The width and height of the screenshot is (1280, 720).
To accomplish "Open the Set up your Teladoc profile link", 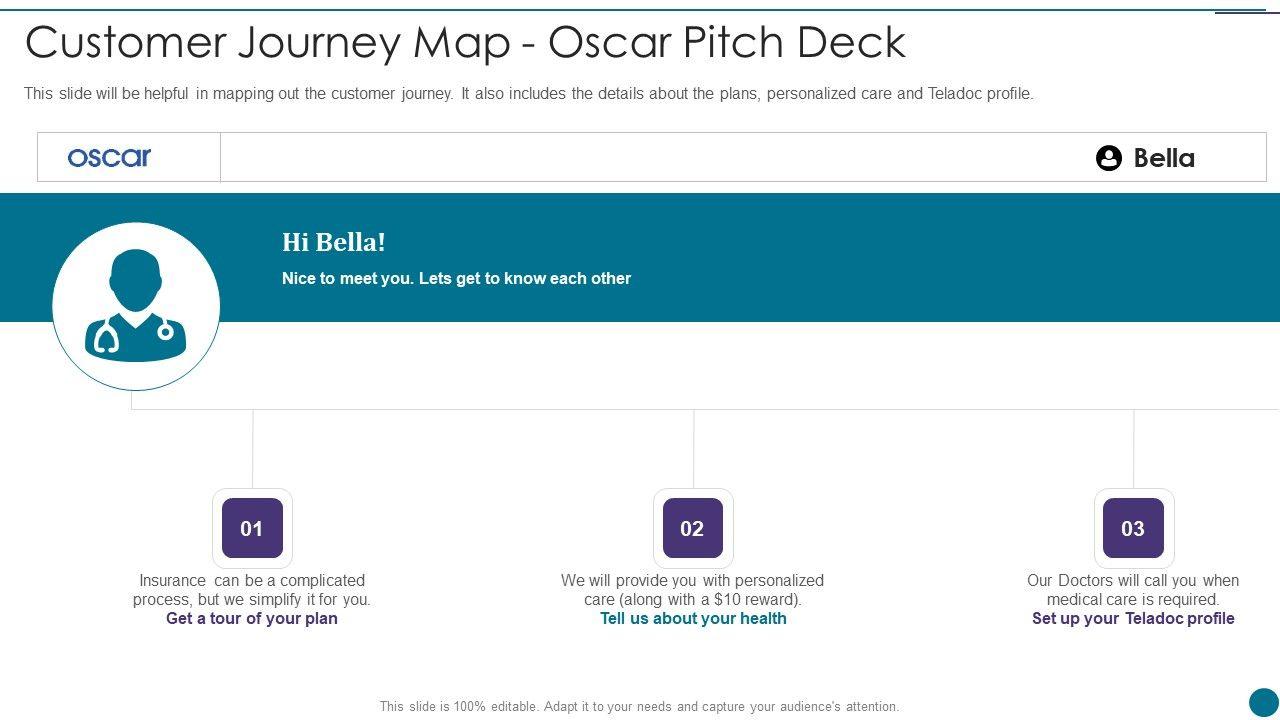I will (1133, 618).
